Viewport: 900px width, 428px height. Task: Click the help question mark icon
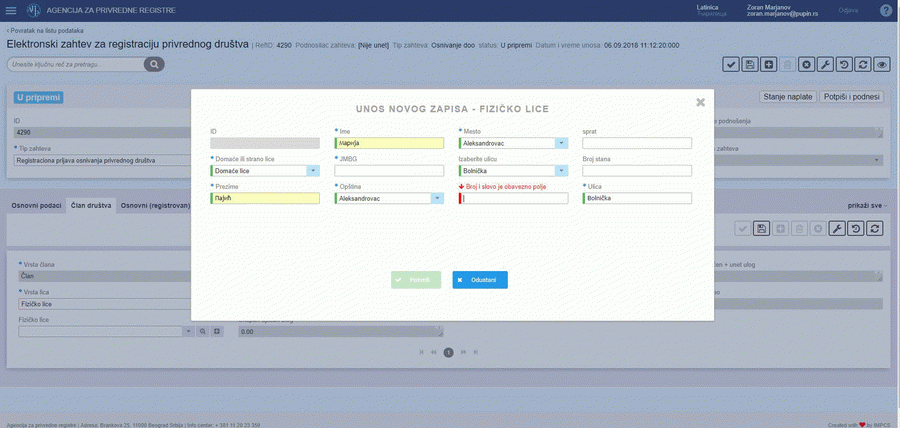pos(885,10)
